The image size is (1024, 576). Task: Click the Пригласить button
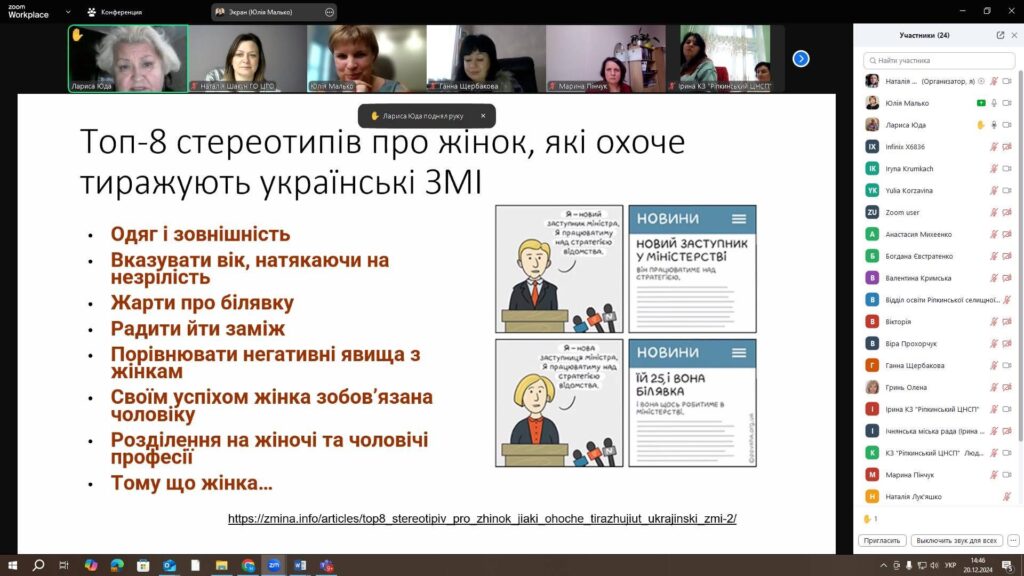tap(880, 540)
